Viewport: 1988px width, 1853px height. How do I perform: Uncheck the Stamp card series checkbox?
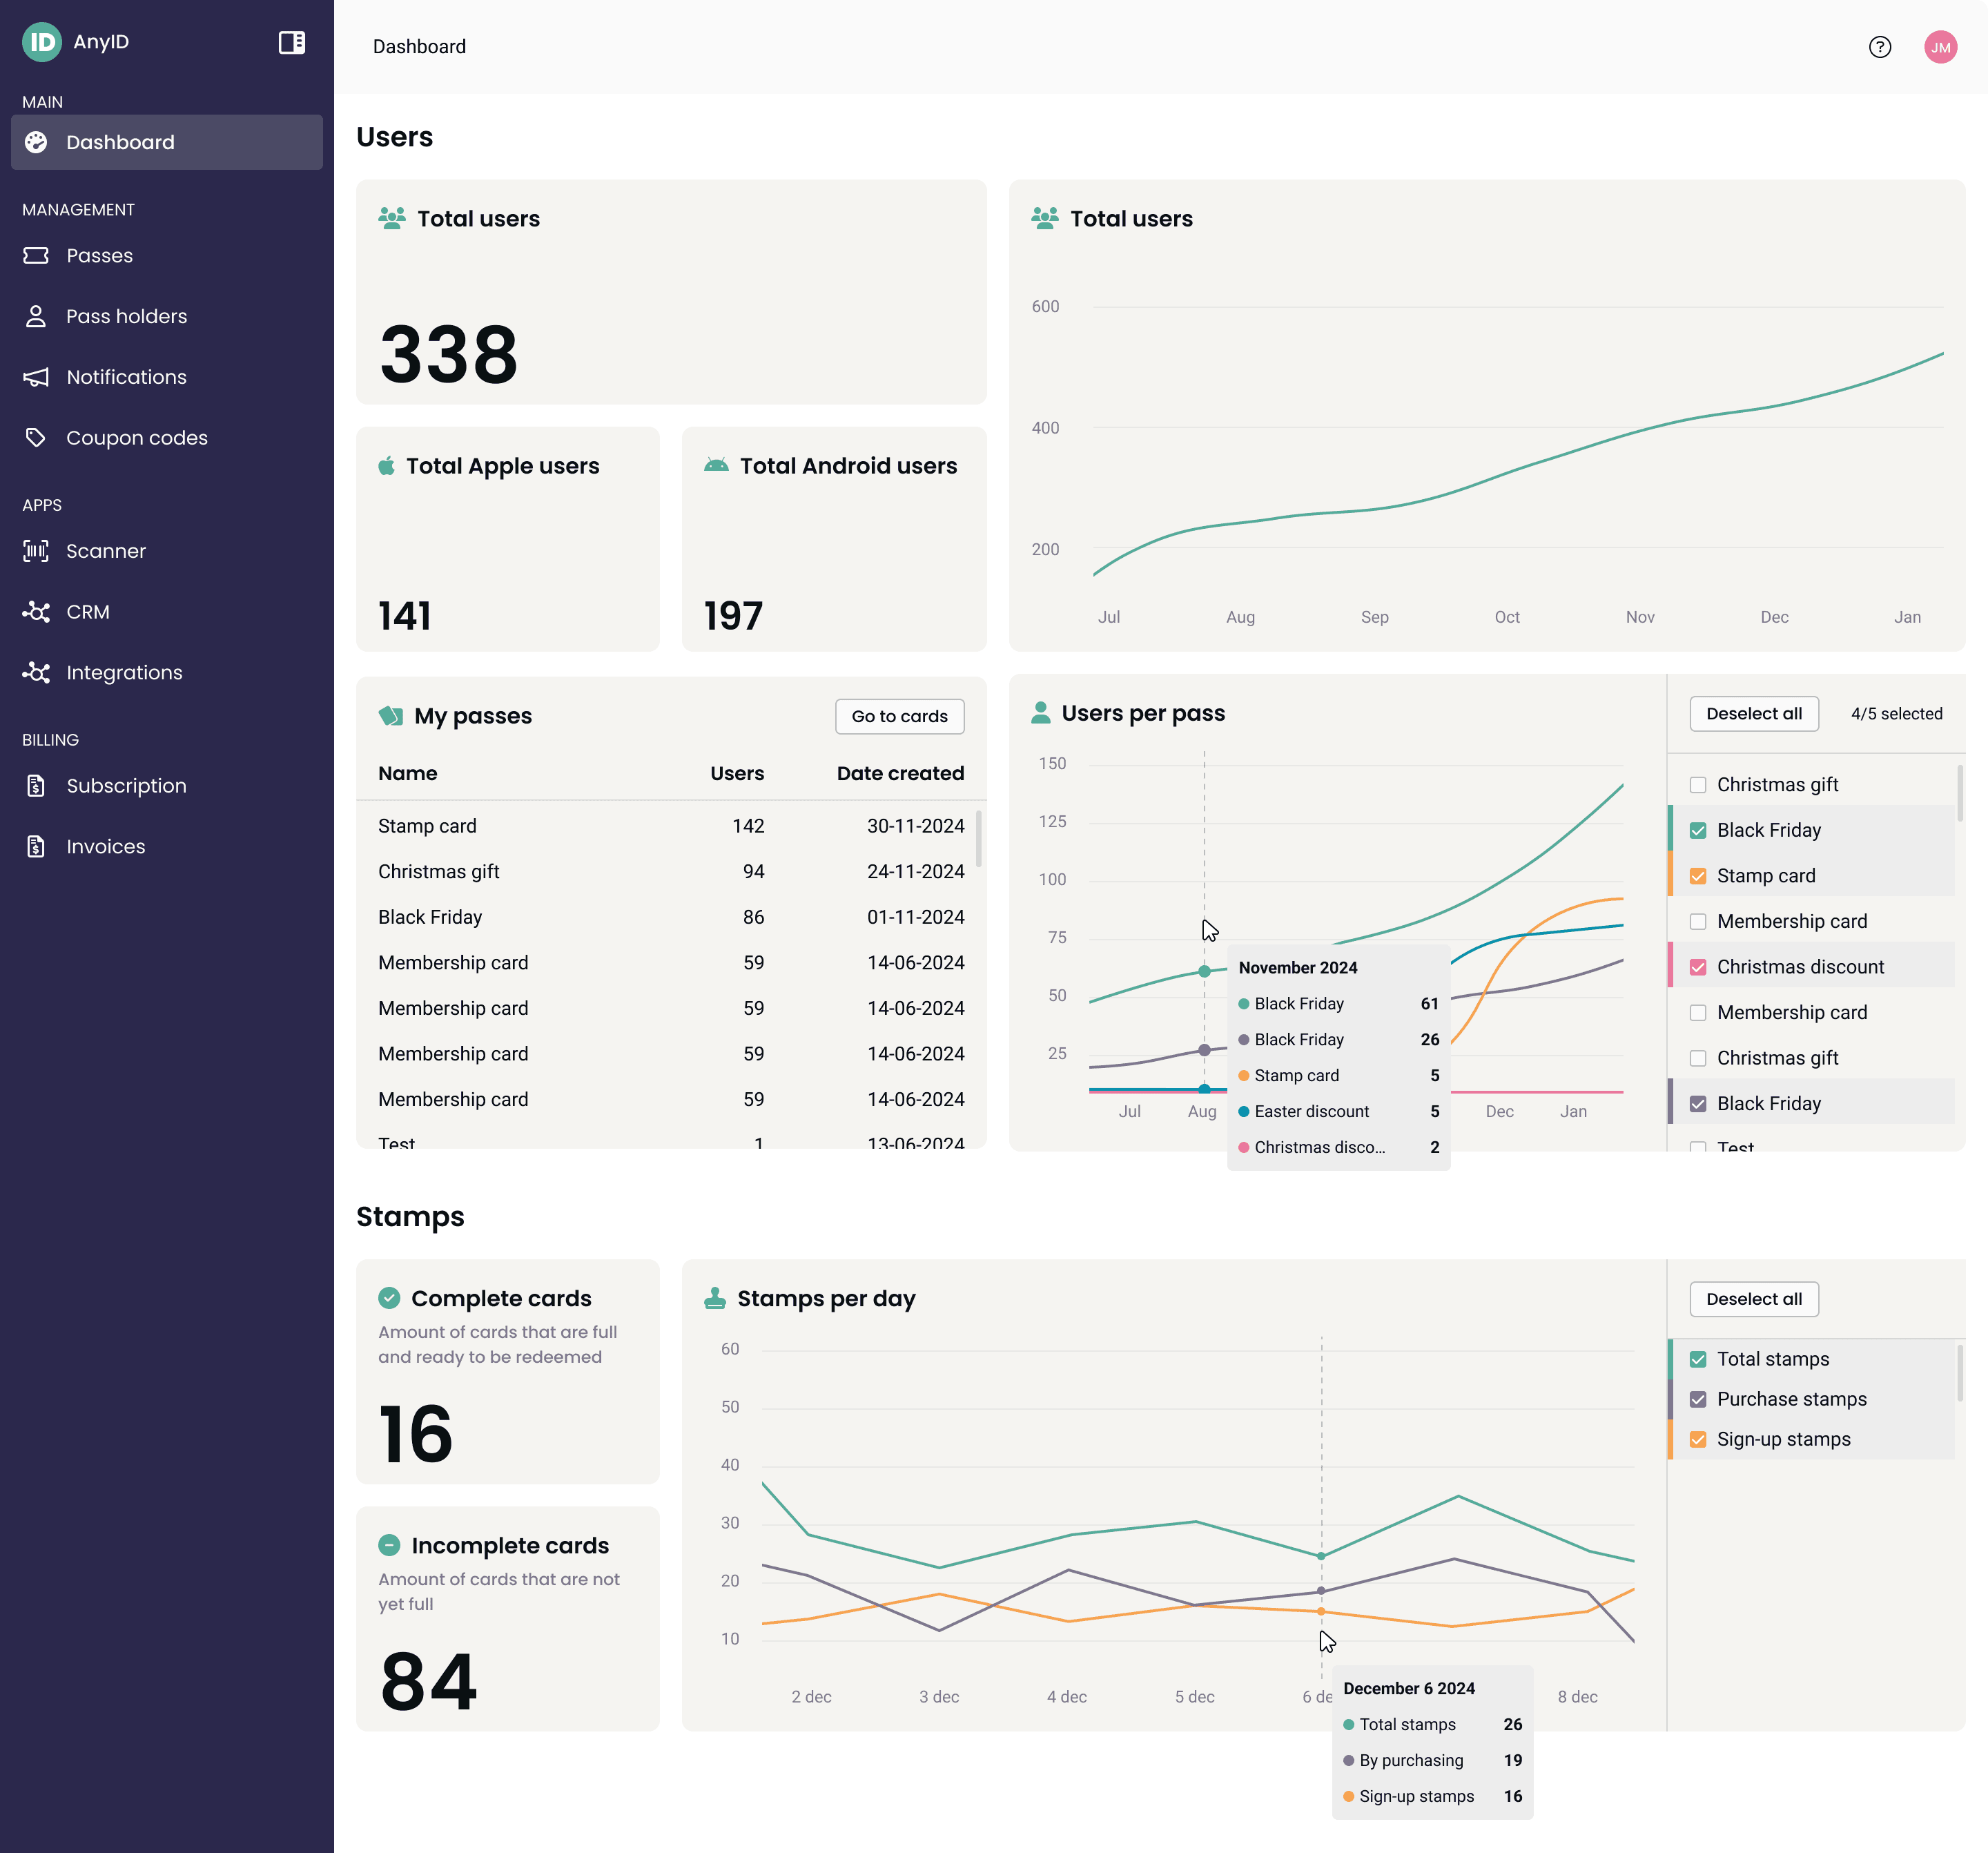(x=1697, y=876)
